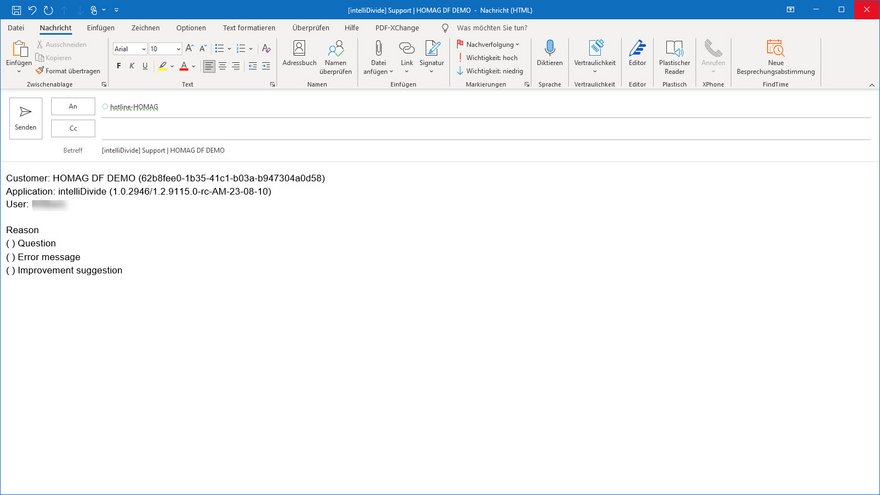Toggle italic K formatting
Image resolution: width=880 pixels, height=495 pixels.
coord(132,66)
